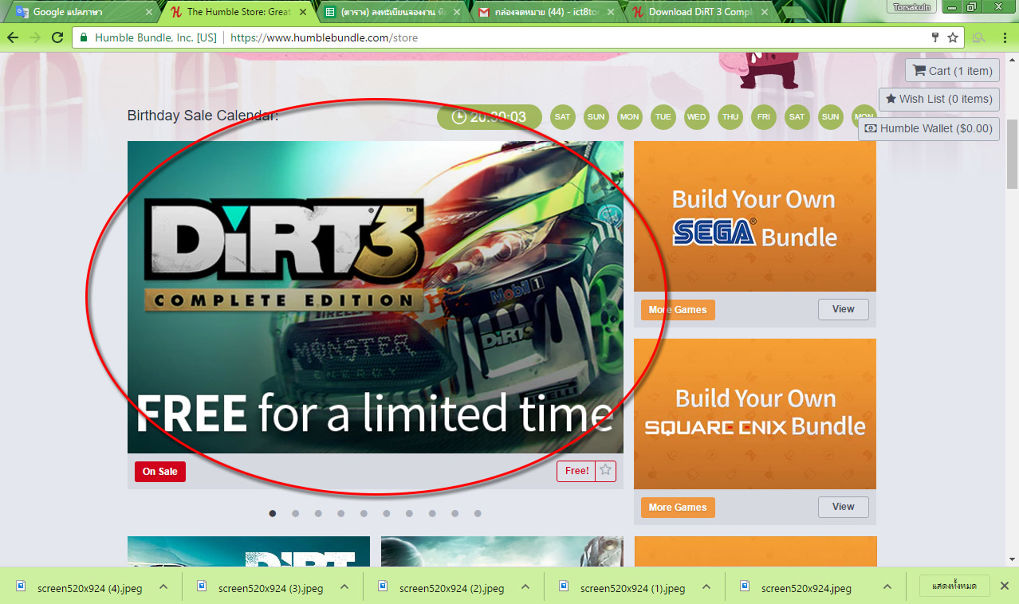The height and width of the screenshot is (604, 1019).
Task: Open the Wish List from the header
Action: [938, 99]
